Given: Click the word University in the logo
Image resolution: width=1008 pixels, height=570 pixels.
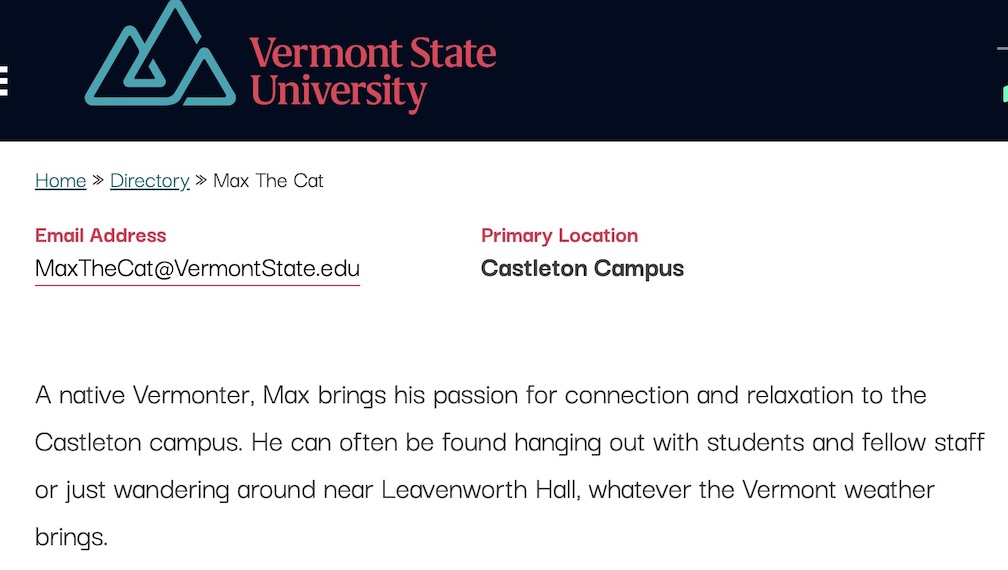Looking at the screenshot, I should click(339, 93).
